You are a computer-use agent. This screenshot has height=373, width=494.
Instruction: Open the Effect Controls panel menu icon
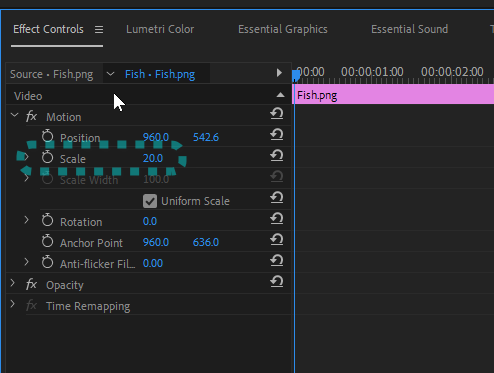99,30
